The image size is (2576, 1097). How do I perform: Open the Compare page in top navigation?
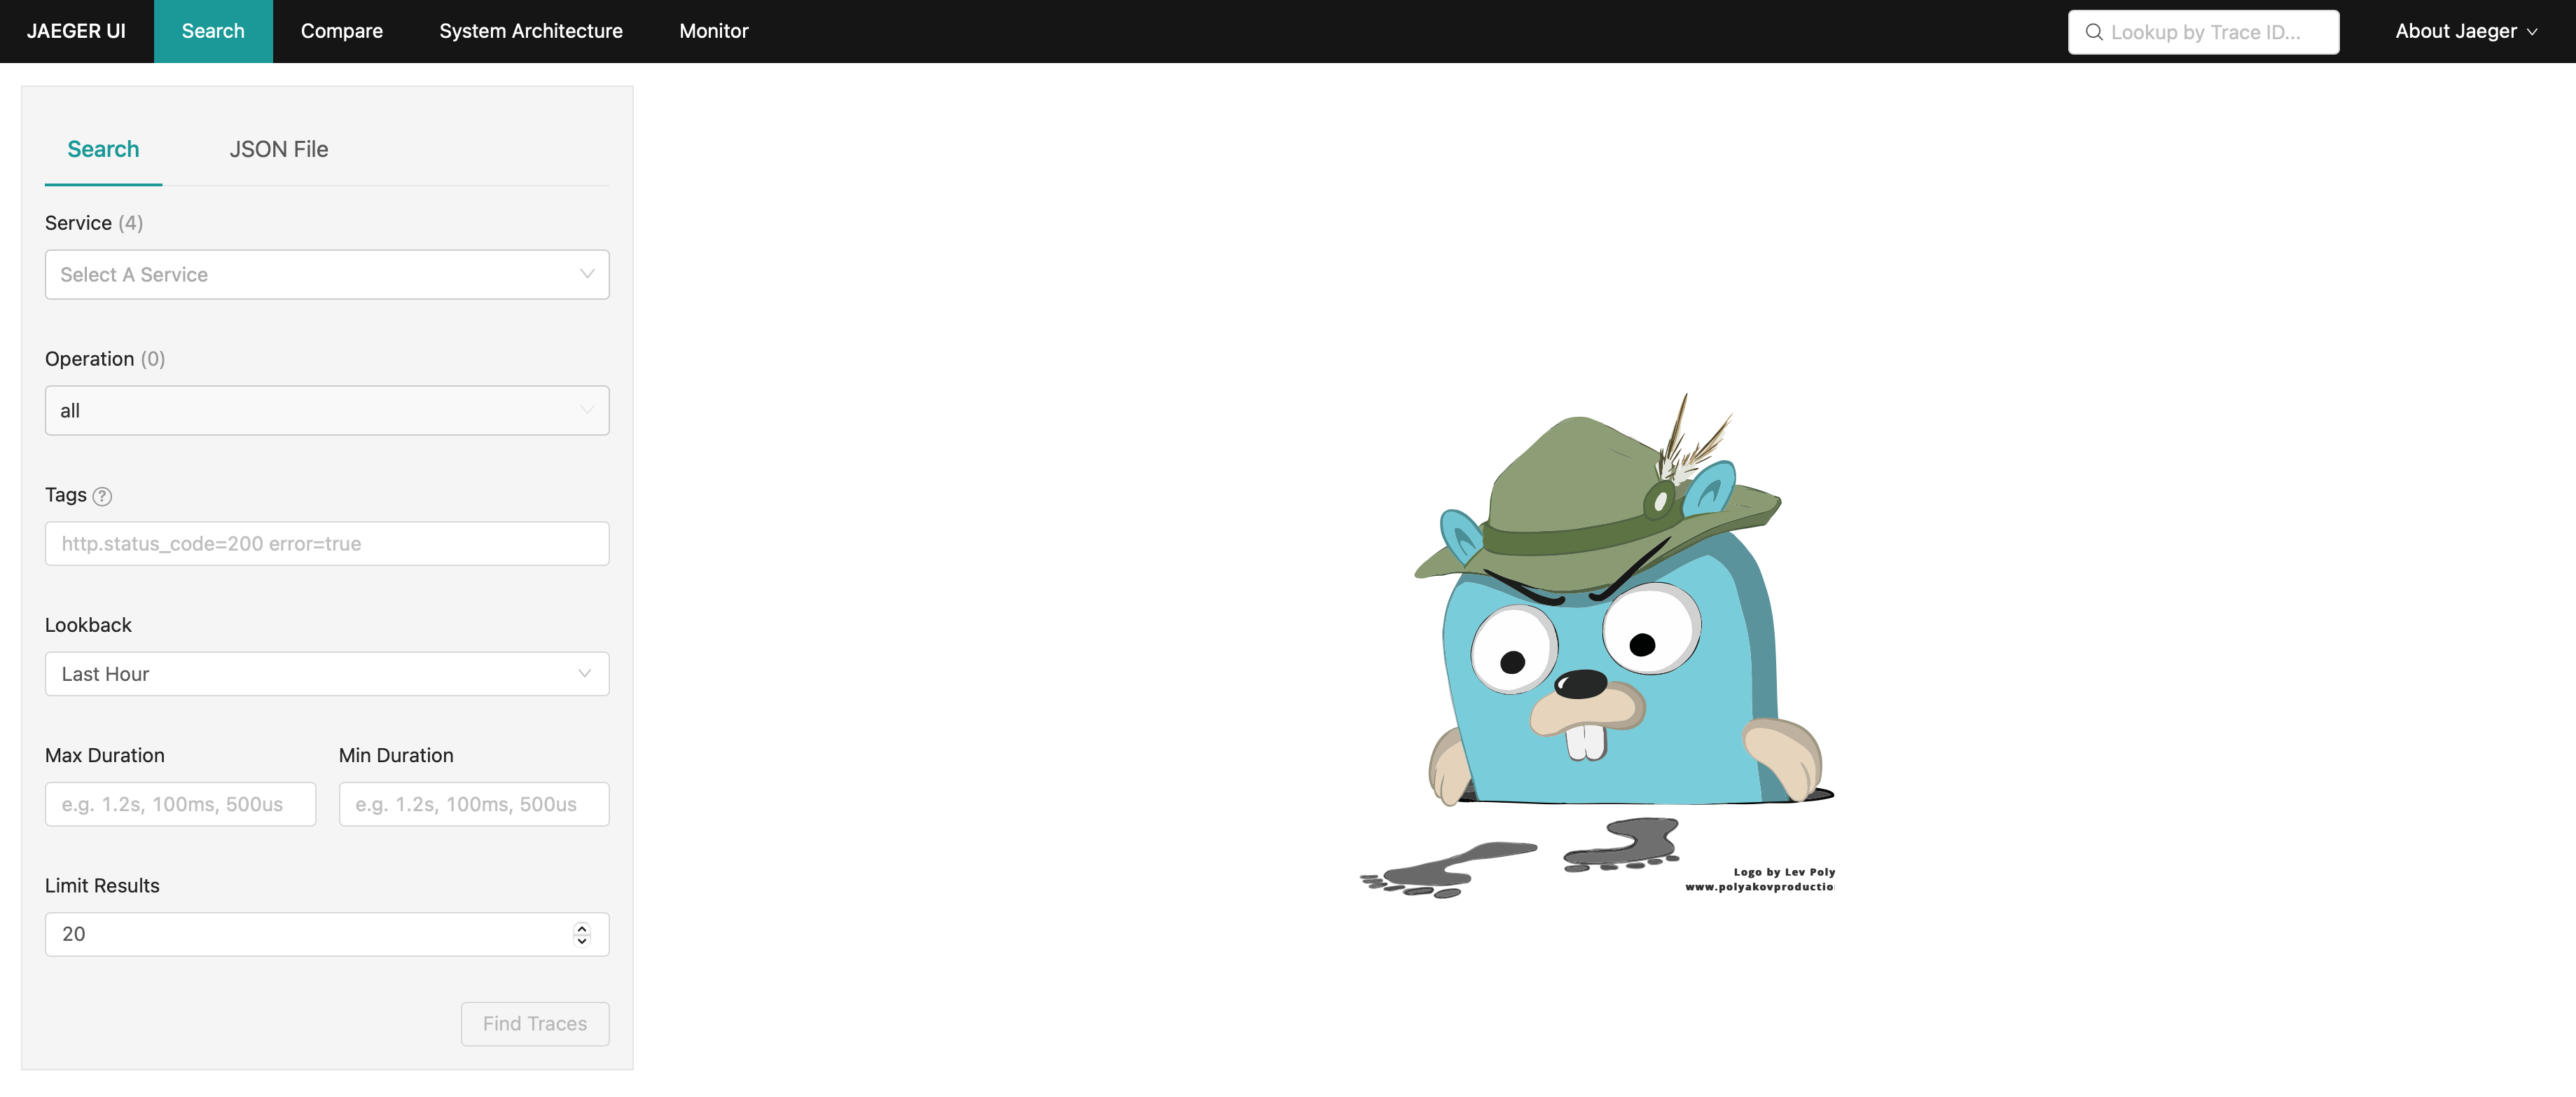click(x=341, y=31)
